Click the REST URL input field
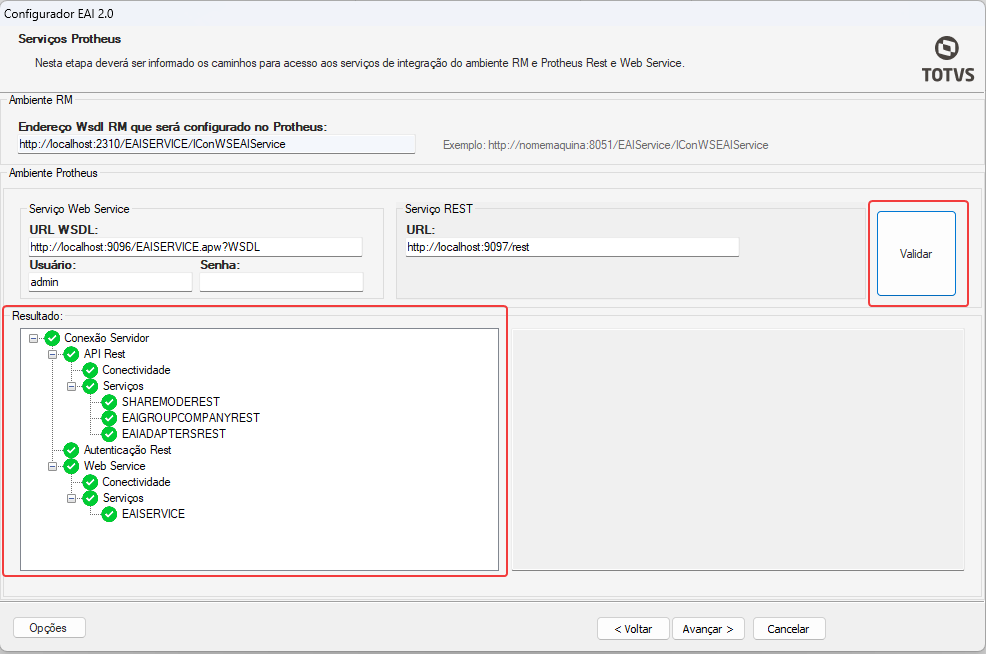 point(572,247)
